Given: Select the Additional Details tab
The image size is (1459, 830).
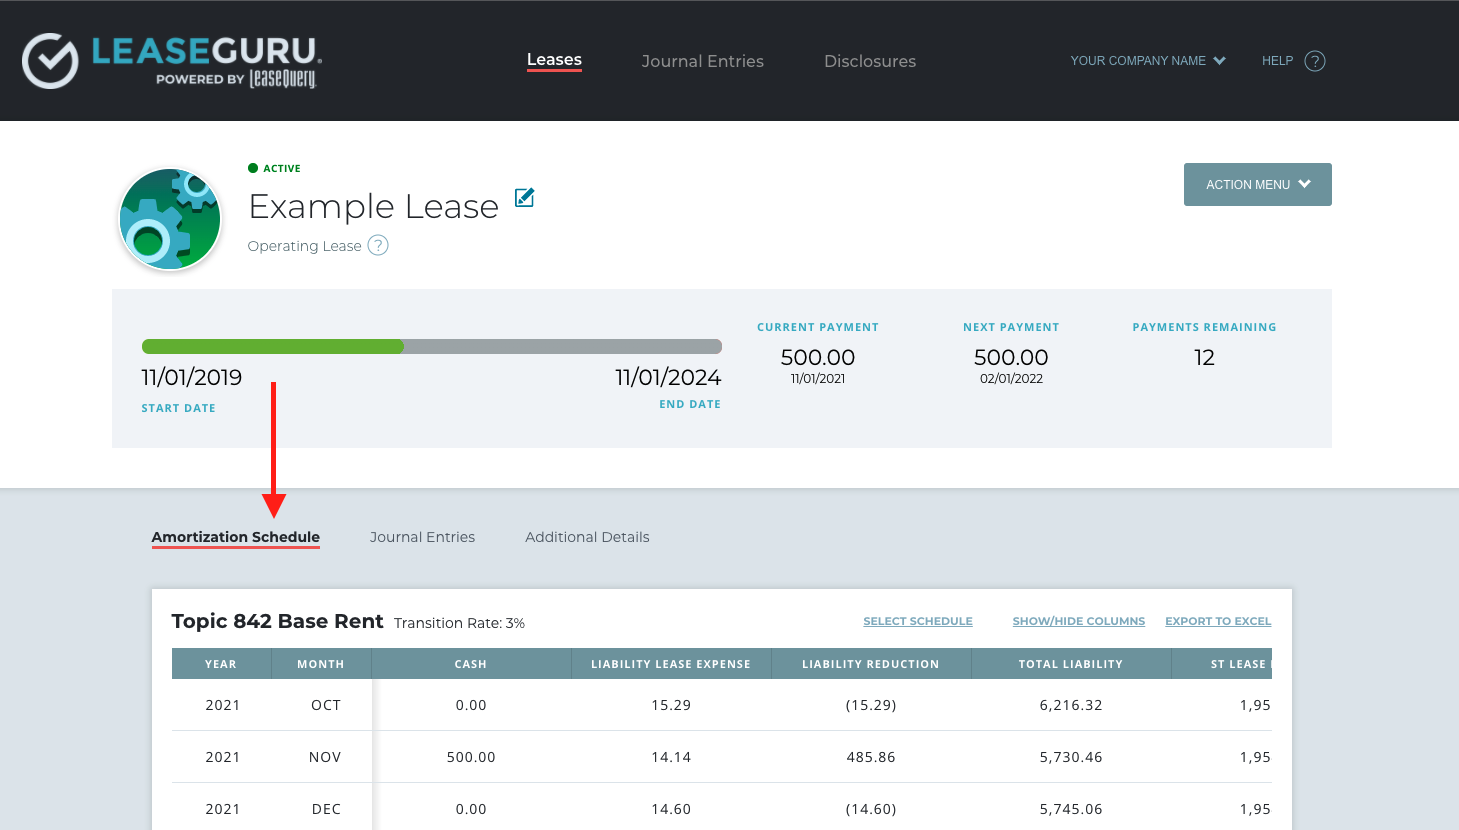Looking at the screenshot, I should 587,537.
